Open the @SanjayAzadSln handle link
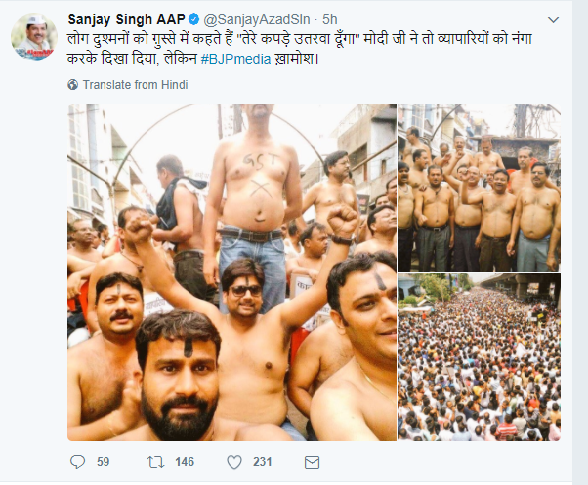The image size is (588, 485). [257, 19]
